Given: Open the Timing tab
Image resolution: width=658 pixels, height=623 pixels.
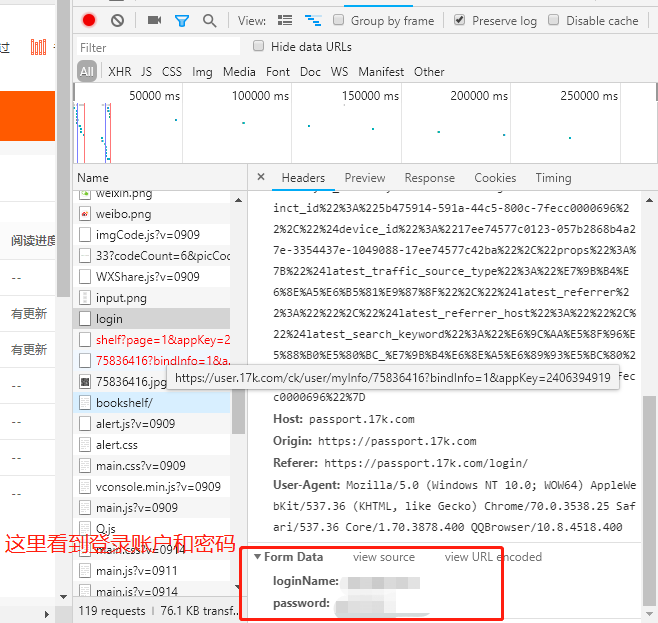Looking at the screenshot, I should 553,178.
